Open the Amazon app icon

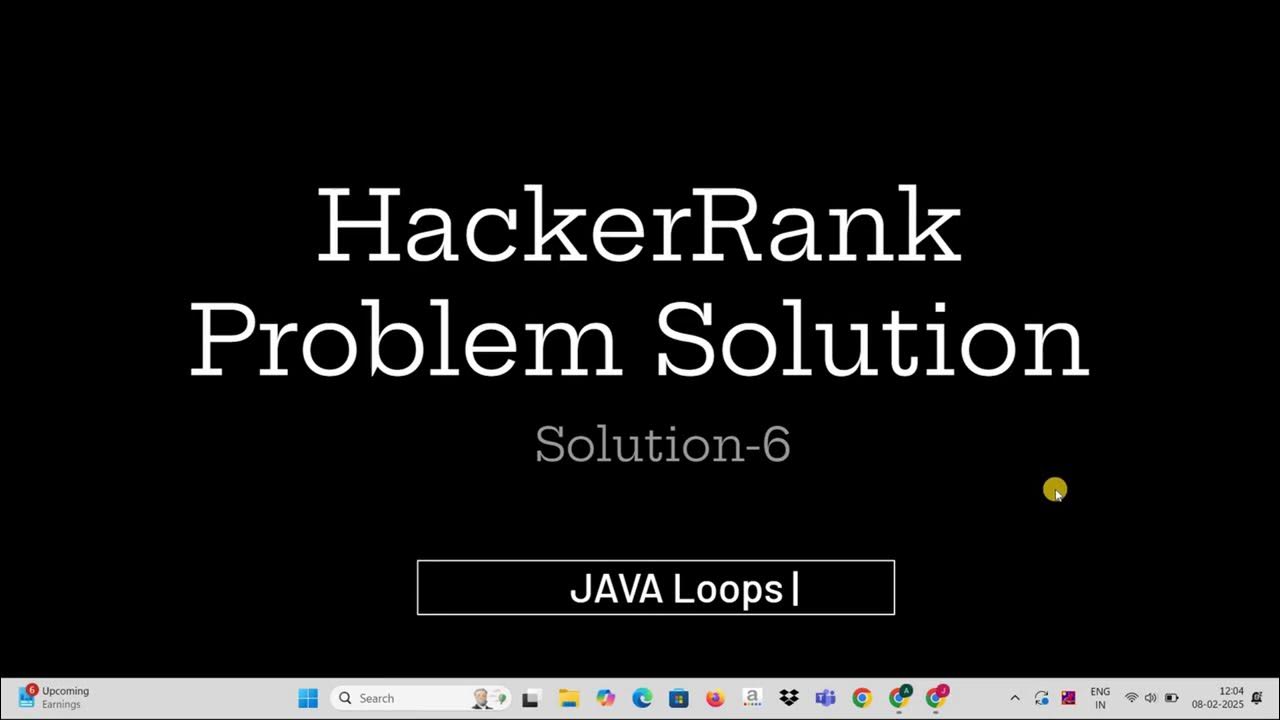(752, 698)
